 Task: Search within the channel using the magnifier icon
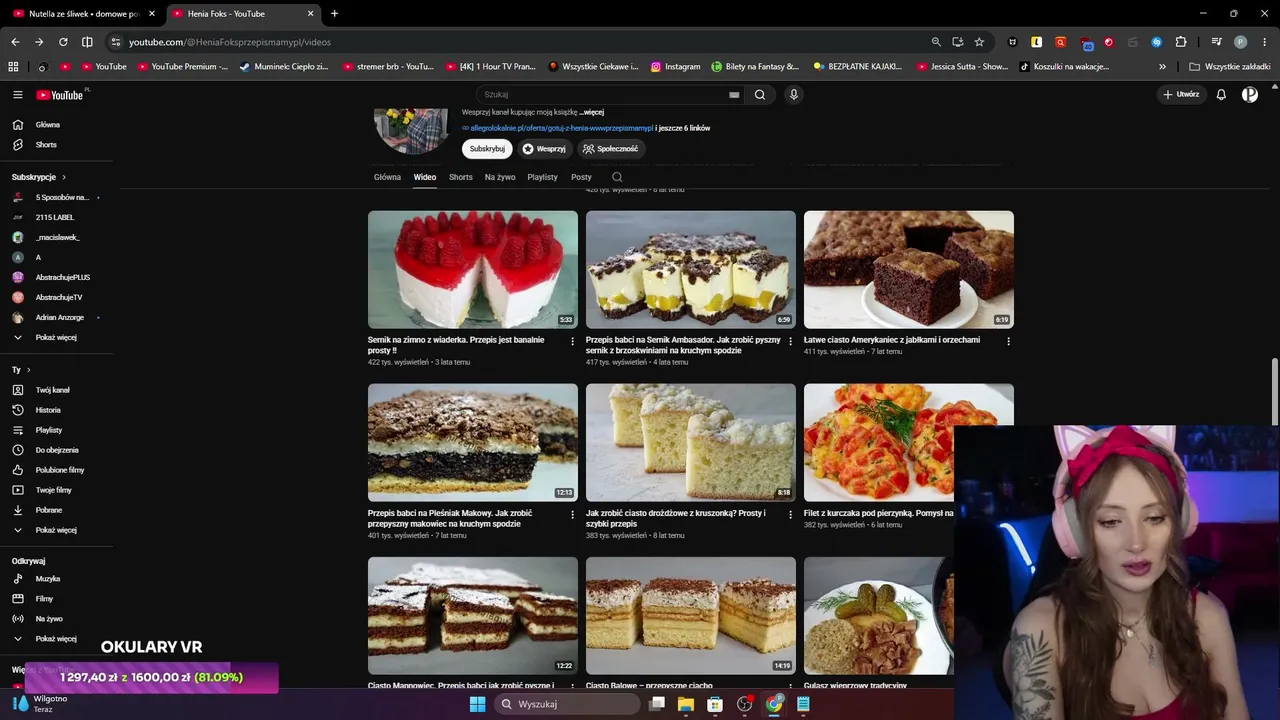click(x=617, y=177)
